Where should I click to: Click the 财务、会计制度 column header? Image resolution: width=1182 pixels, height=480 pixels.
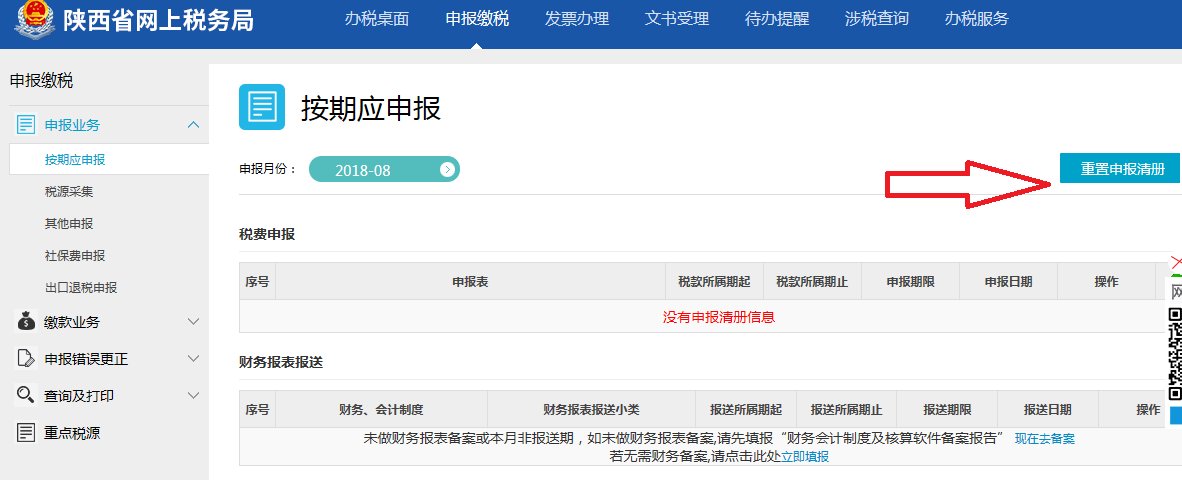[381, 410]
